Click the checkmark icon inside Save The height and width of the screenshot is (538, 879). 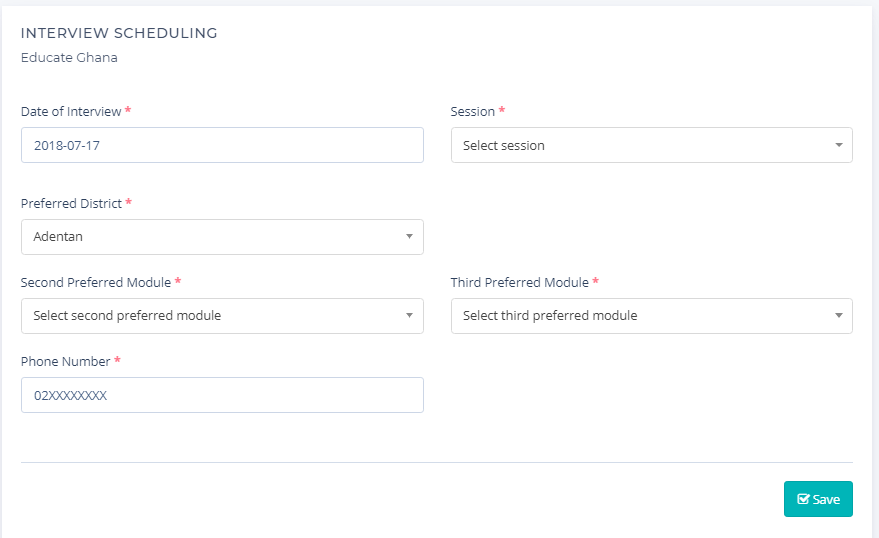click(803, 499)
